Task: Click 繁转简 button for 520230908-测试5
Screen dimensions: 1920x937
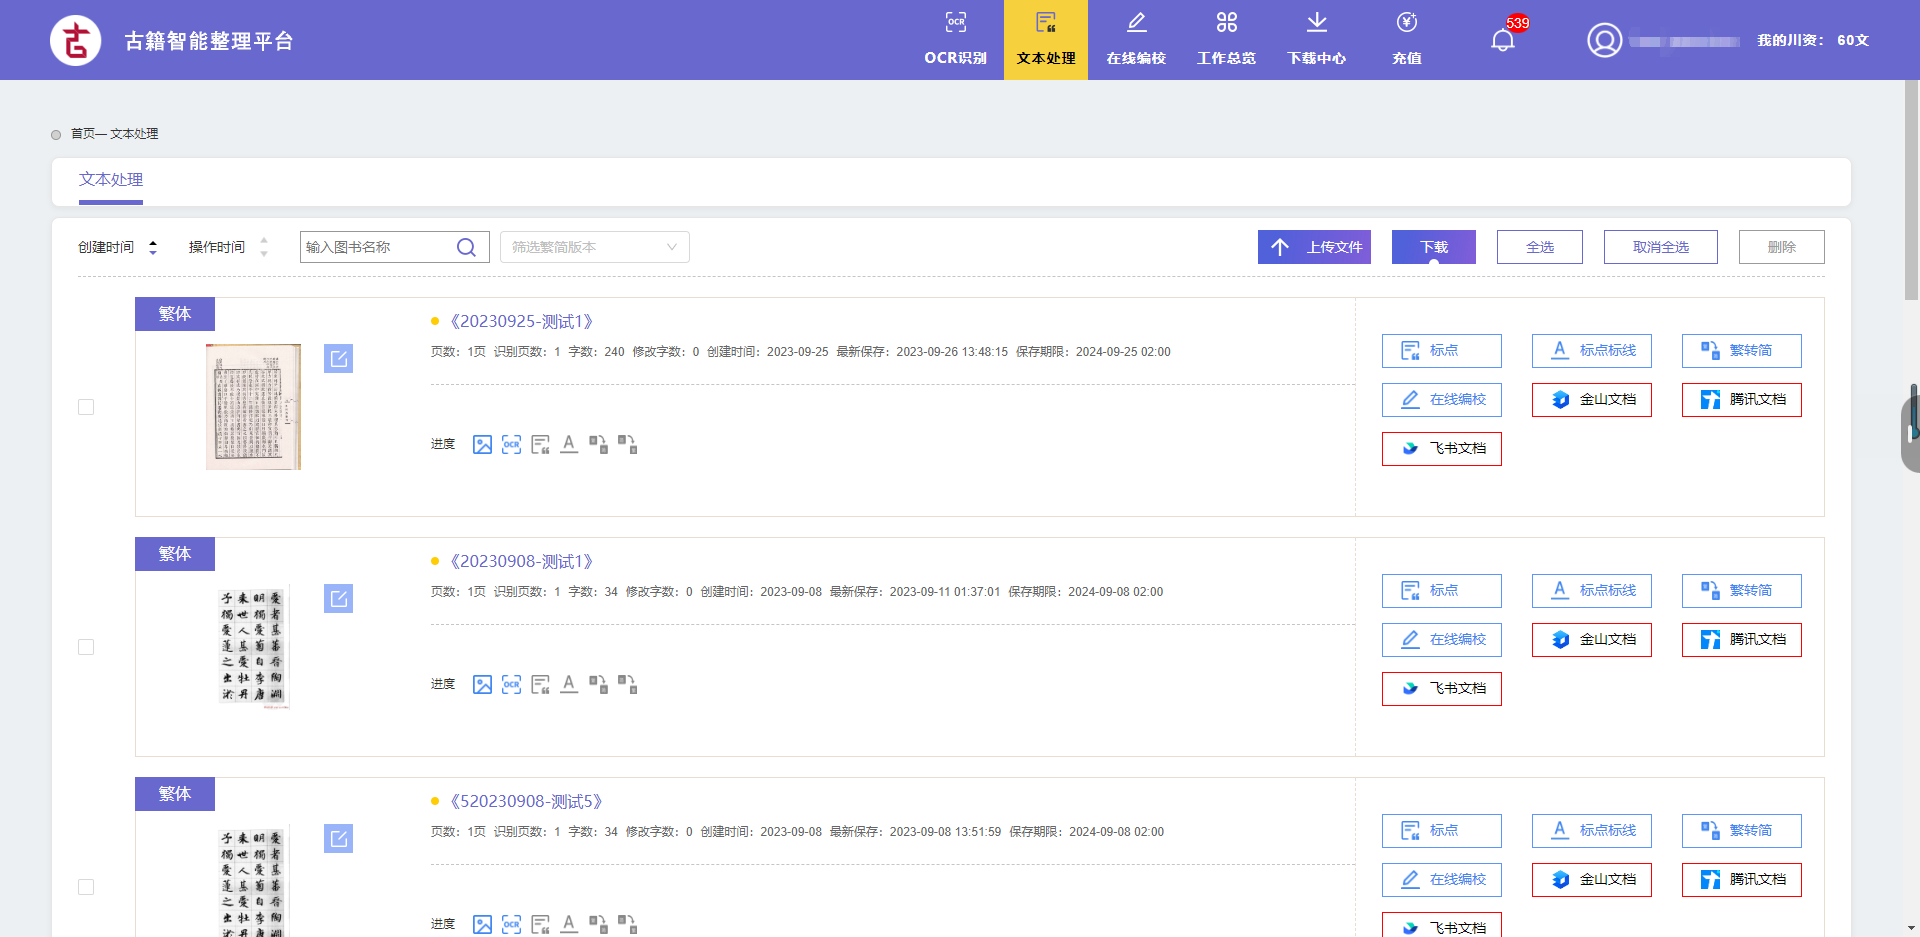Action: point(1741,831)
